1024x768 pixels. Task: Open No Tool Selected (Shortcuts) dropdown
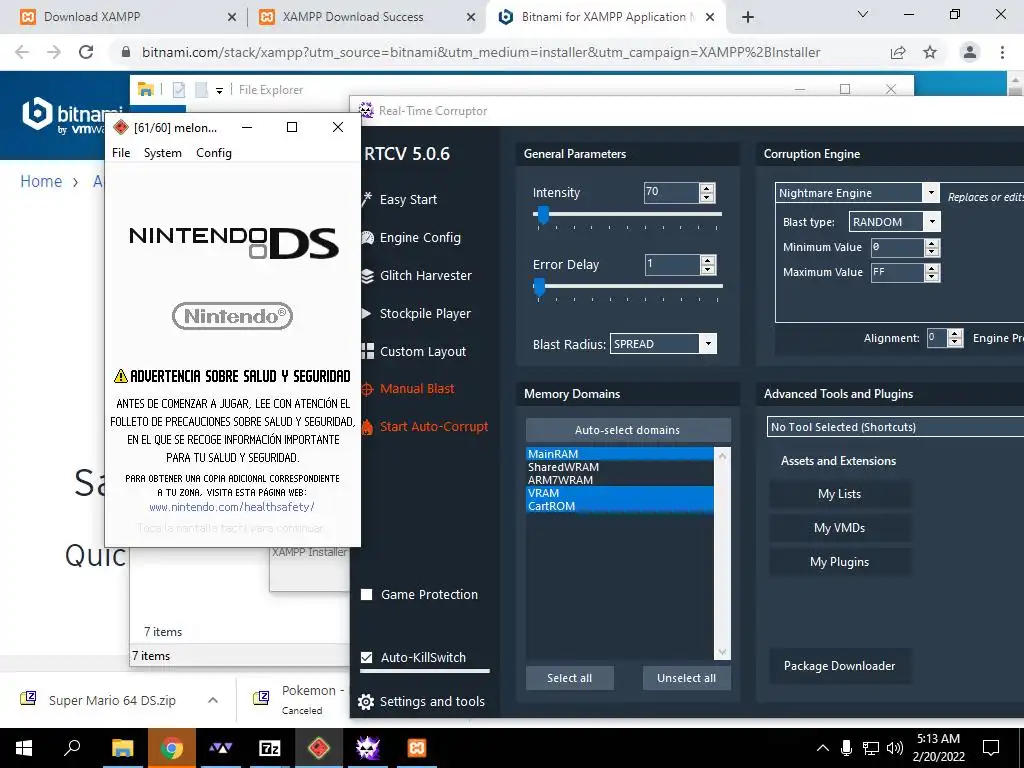(x=895, y=426)
